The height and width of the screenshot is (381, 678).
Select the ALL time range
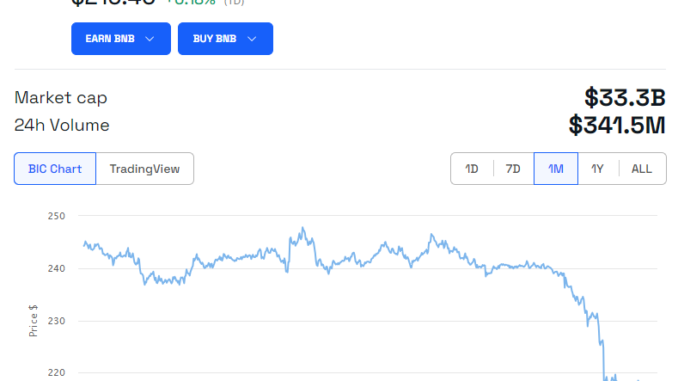click(x=642, y=169)
